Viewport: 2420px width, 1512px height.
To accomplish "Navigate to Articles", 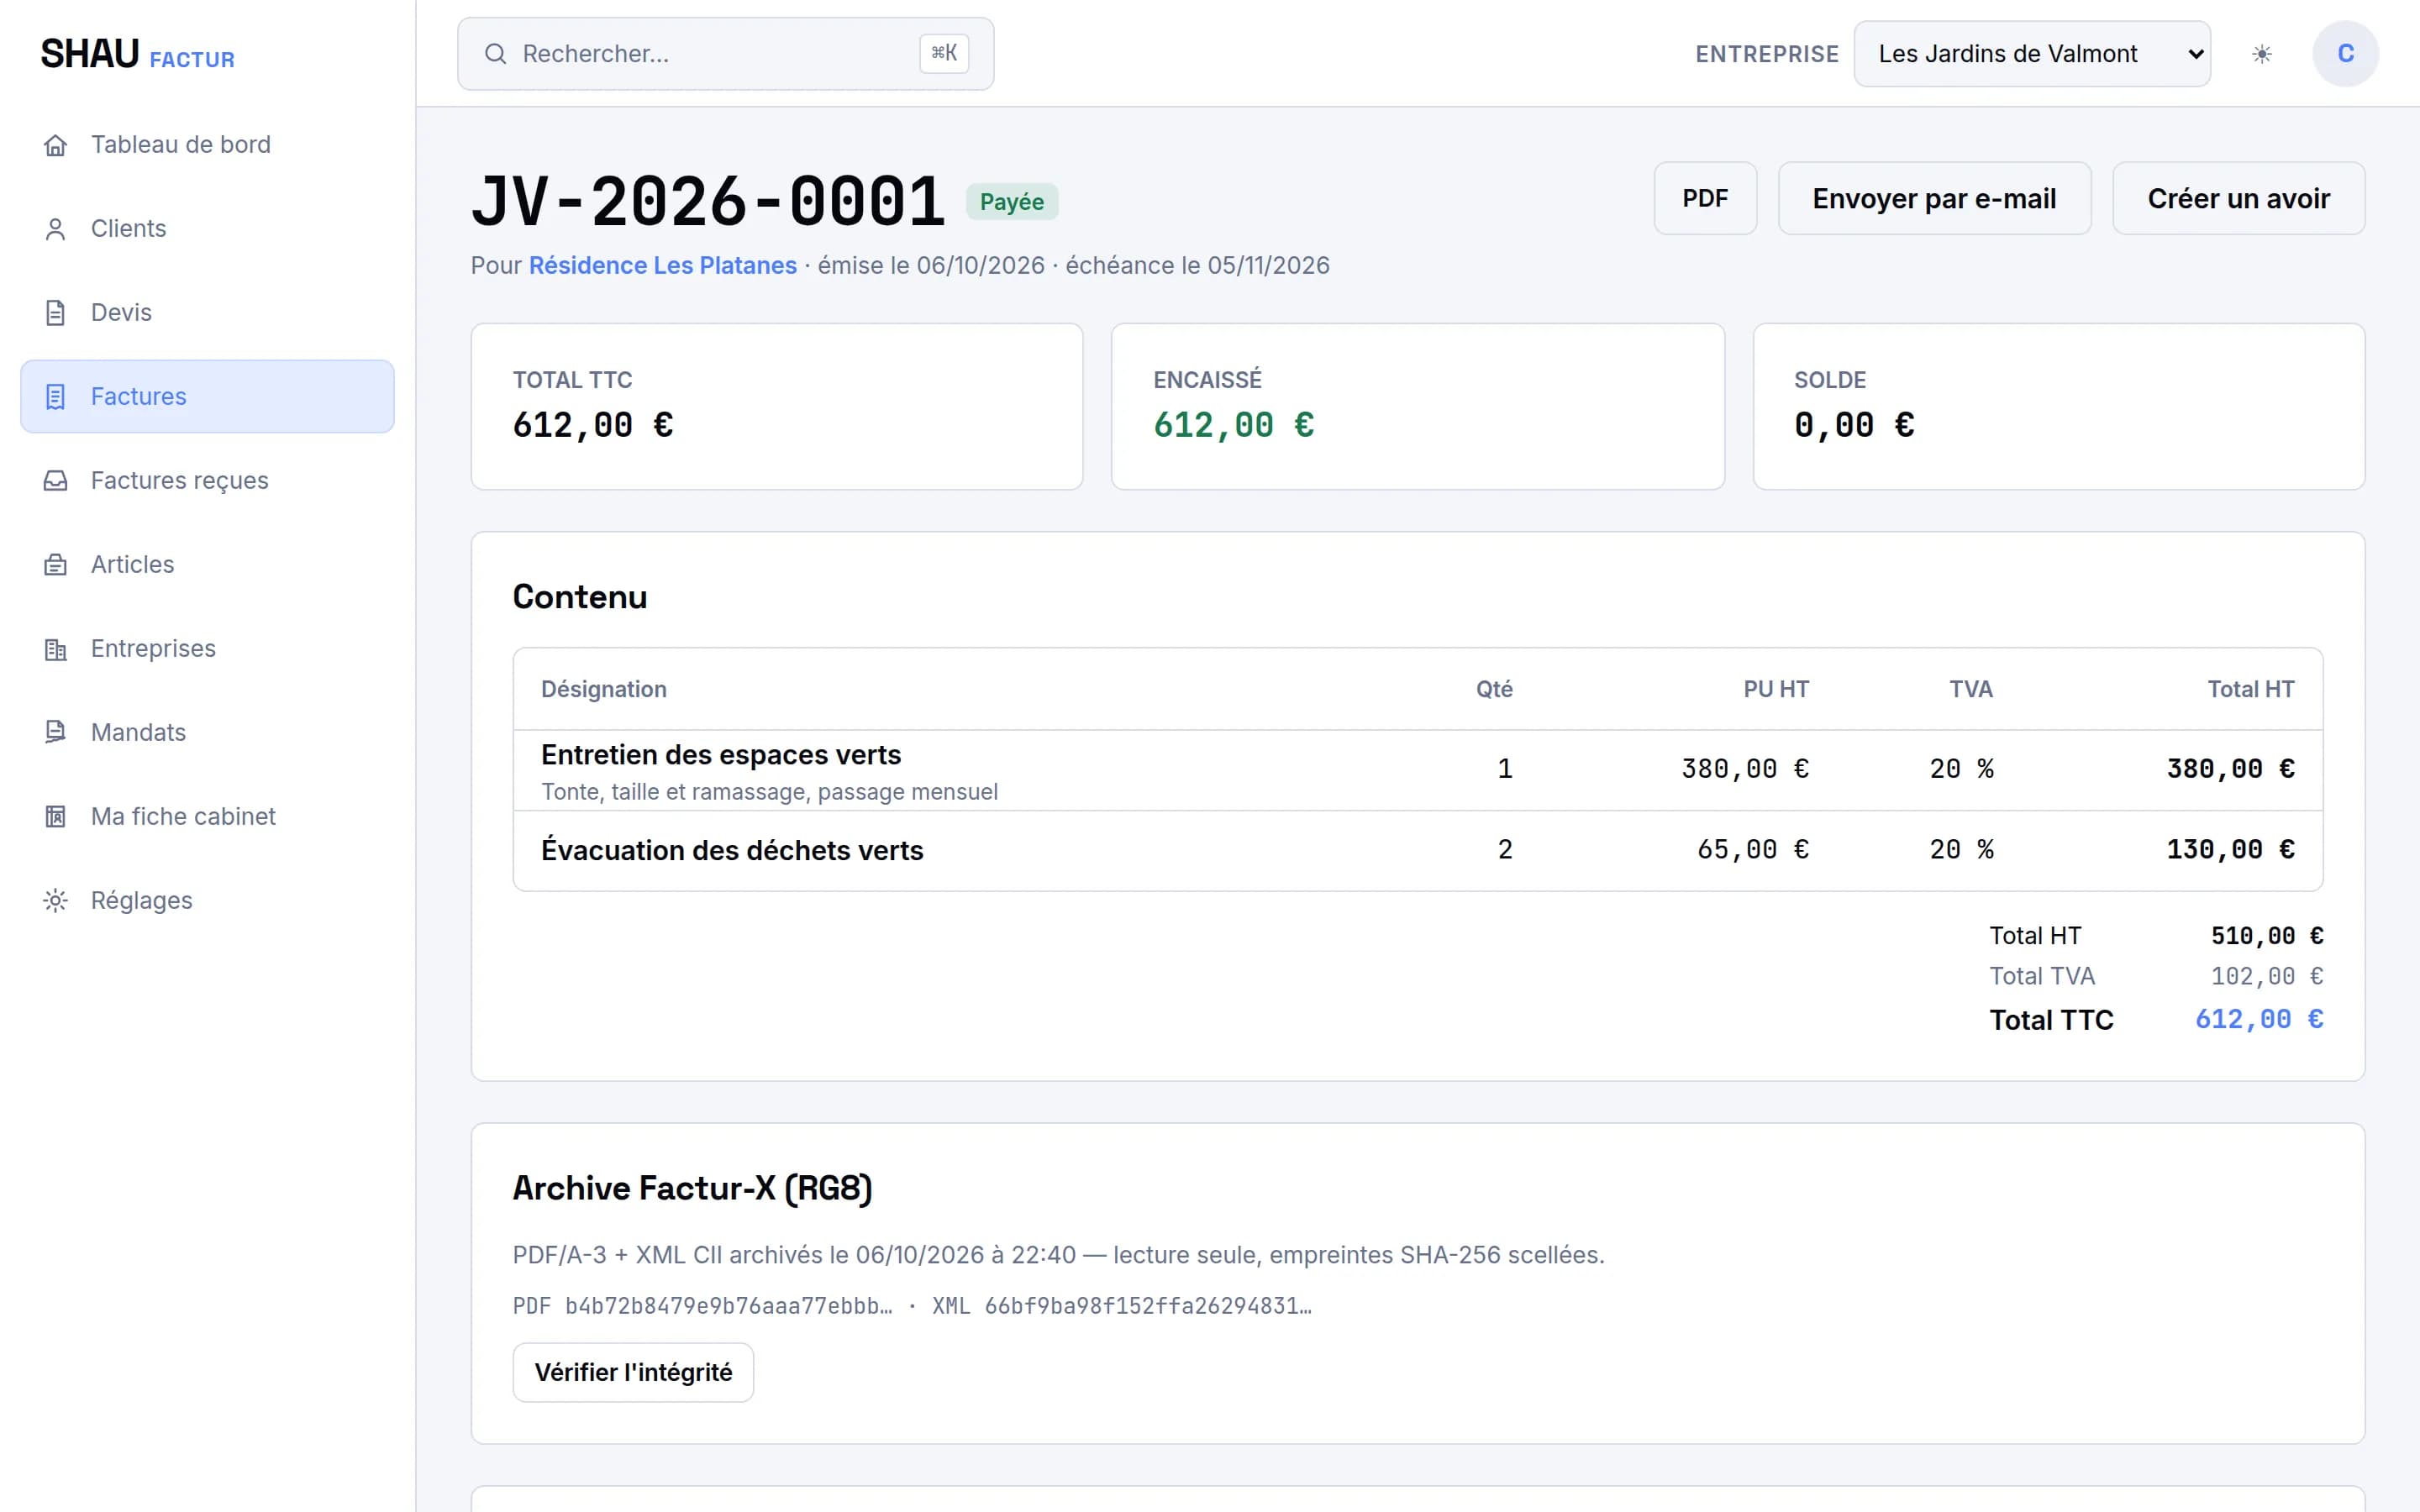I will point(207,565).
